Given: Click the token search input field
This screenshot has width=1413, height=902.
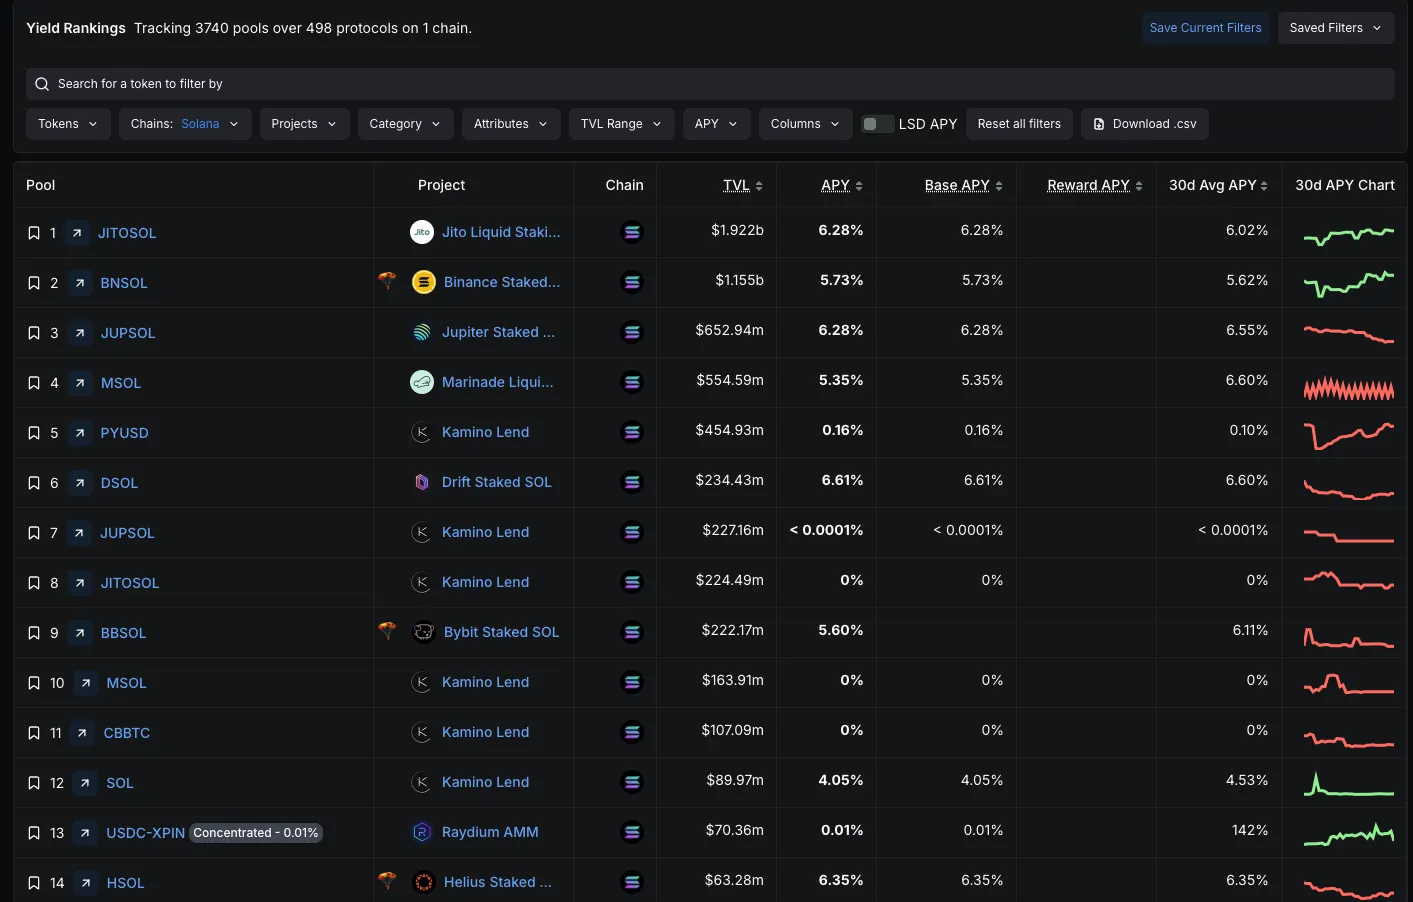Looking at the screenshot, I should (x=710, y=84).
